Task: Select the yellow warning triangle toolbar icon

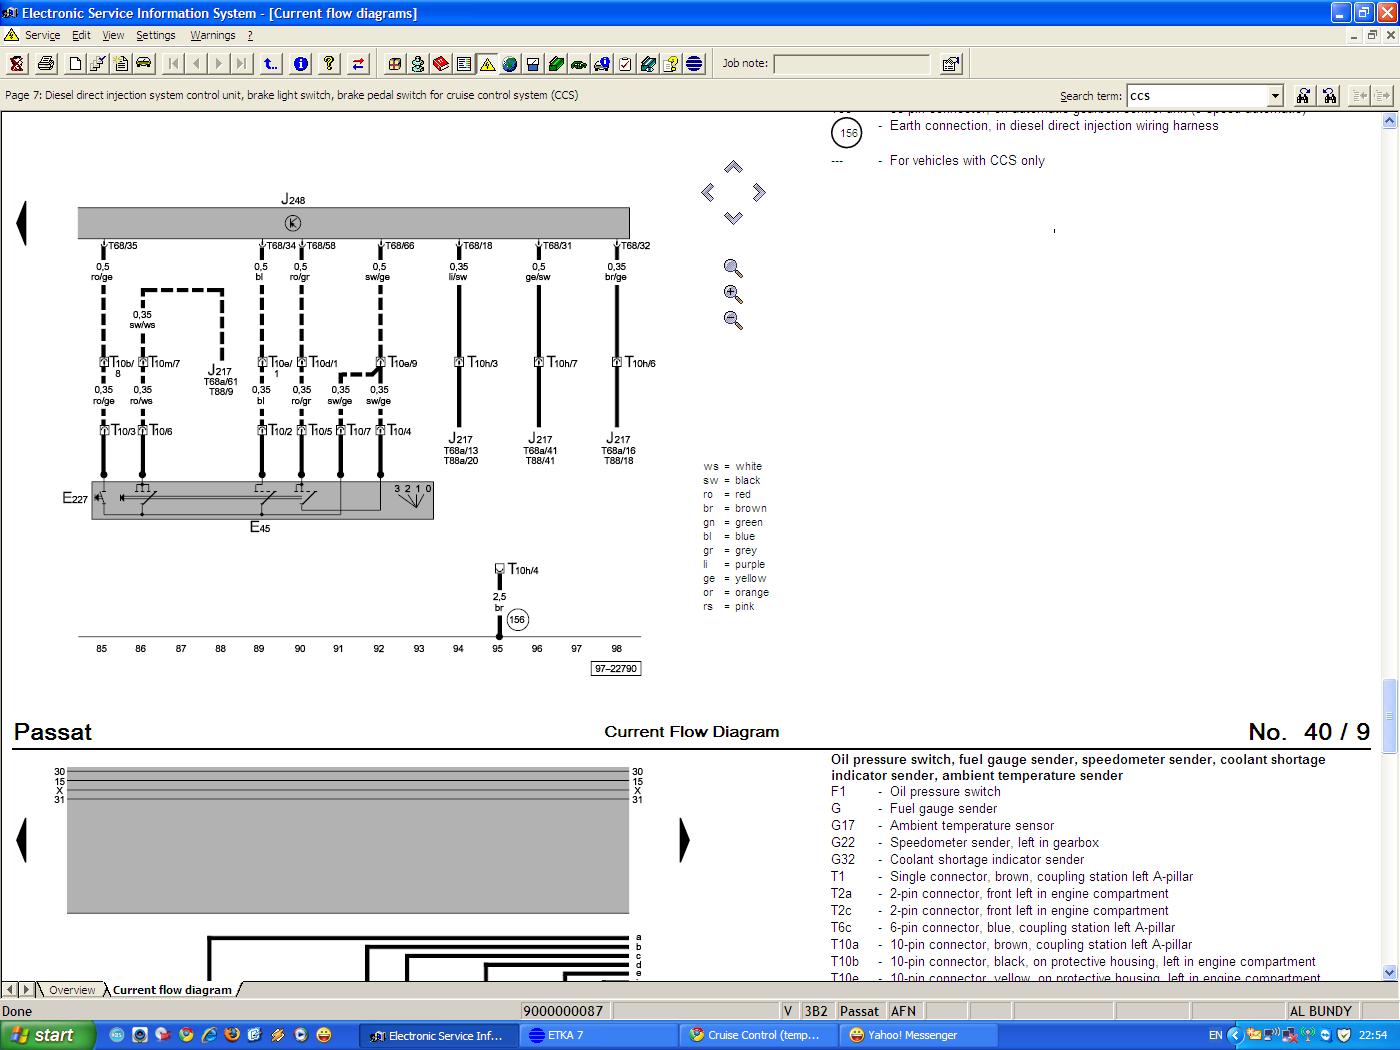Action: tap(487, 64)
